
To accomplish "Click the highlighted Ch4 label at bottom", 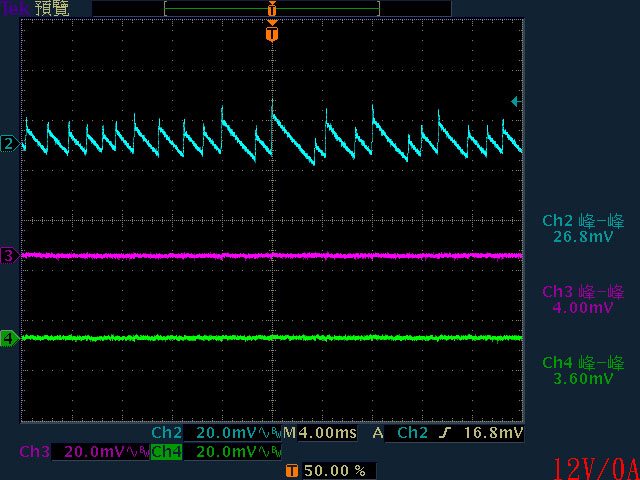I will (x=167, y=452).
